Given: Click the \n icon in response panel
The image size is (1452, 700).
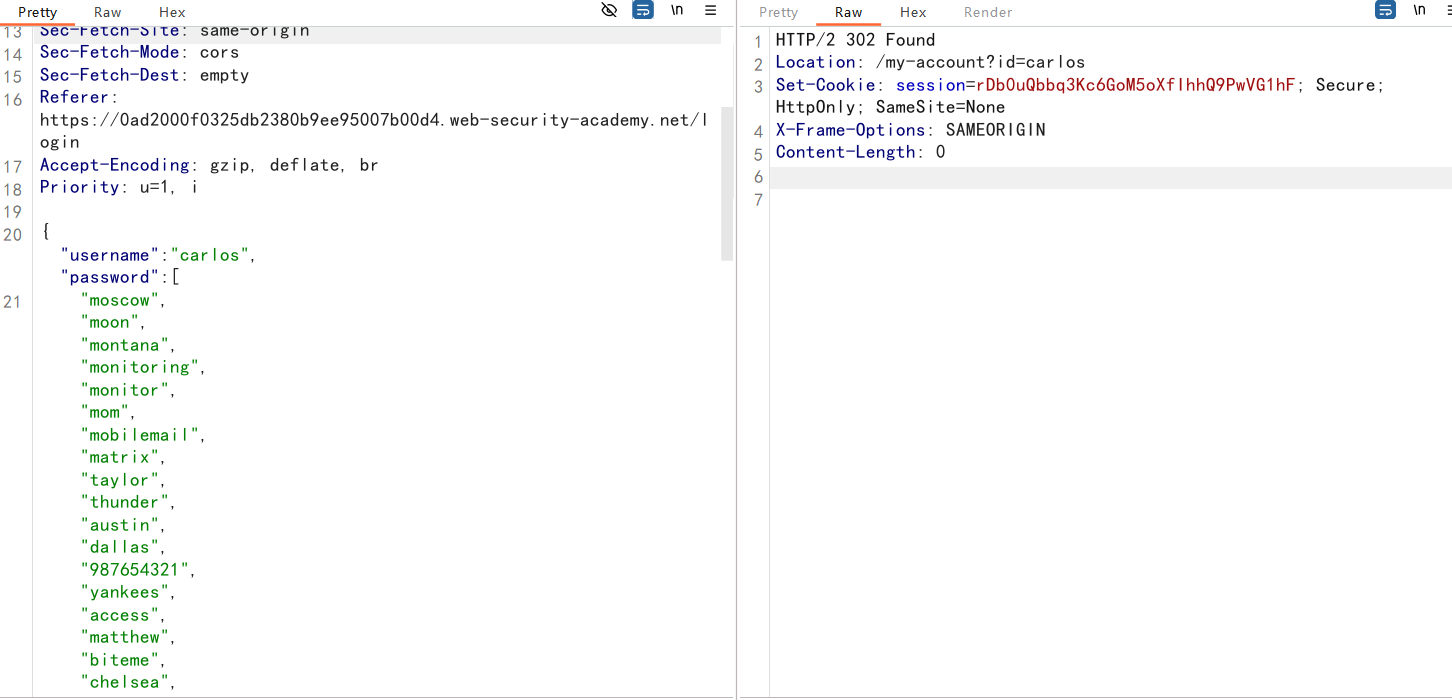Looking at the screenshot, I should click(x=1419, y=10).
